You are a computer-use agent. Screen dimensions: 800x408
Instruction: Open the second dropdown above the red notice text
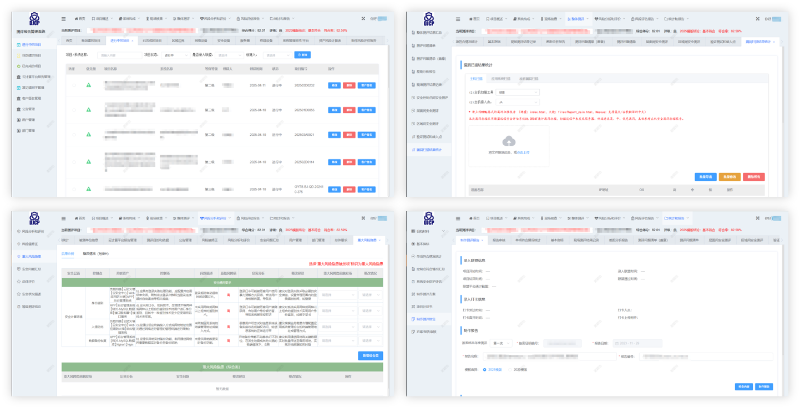[518, 101]
